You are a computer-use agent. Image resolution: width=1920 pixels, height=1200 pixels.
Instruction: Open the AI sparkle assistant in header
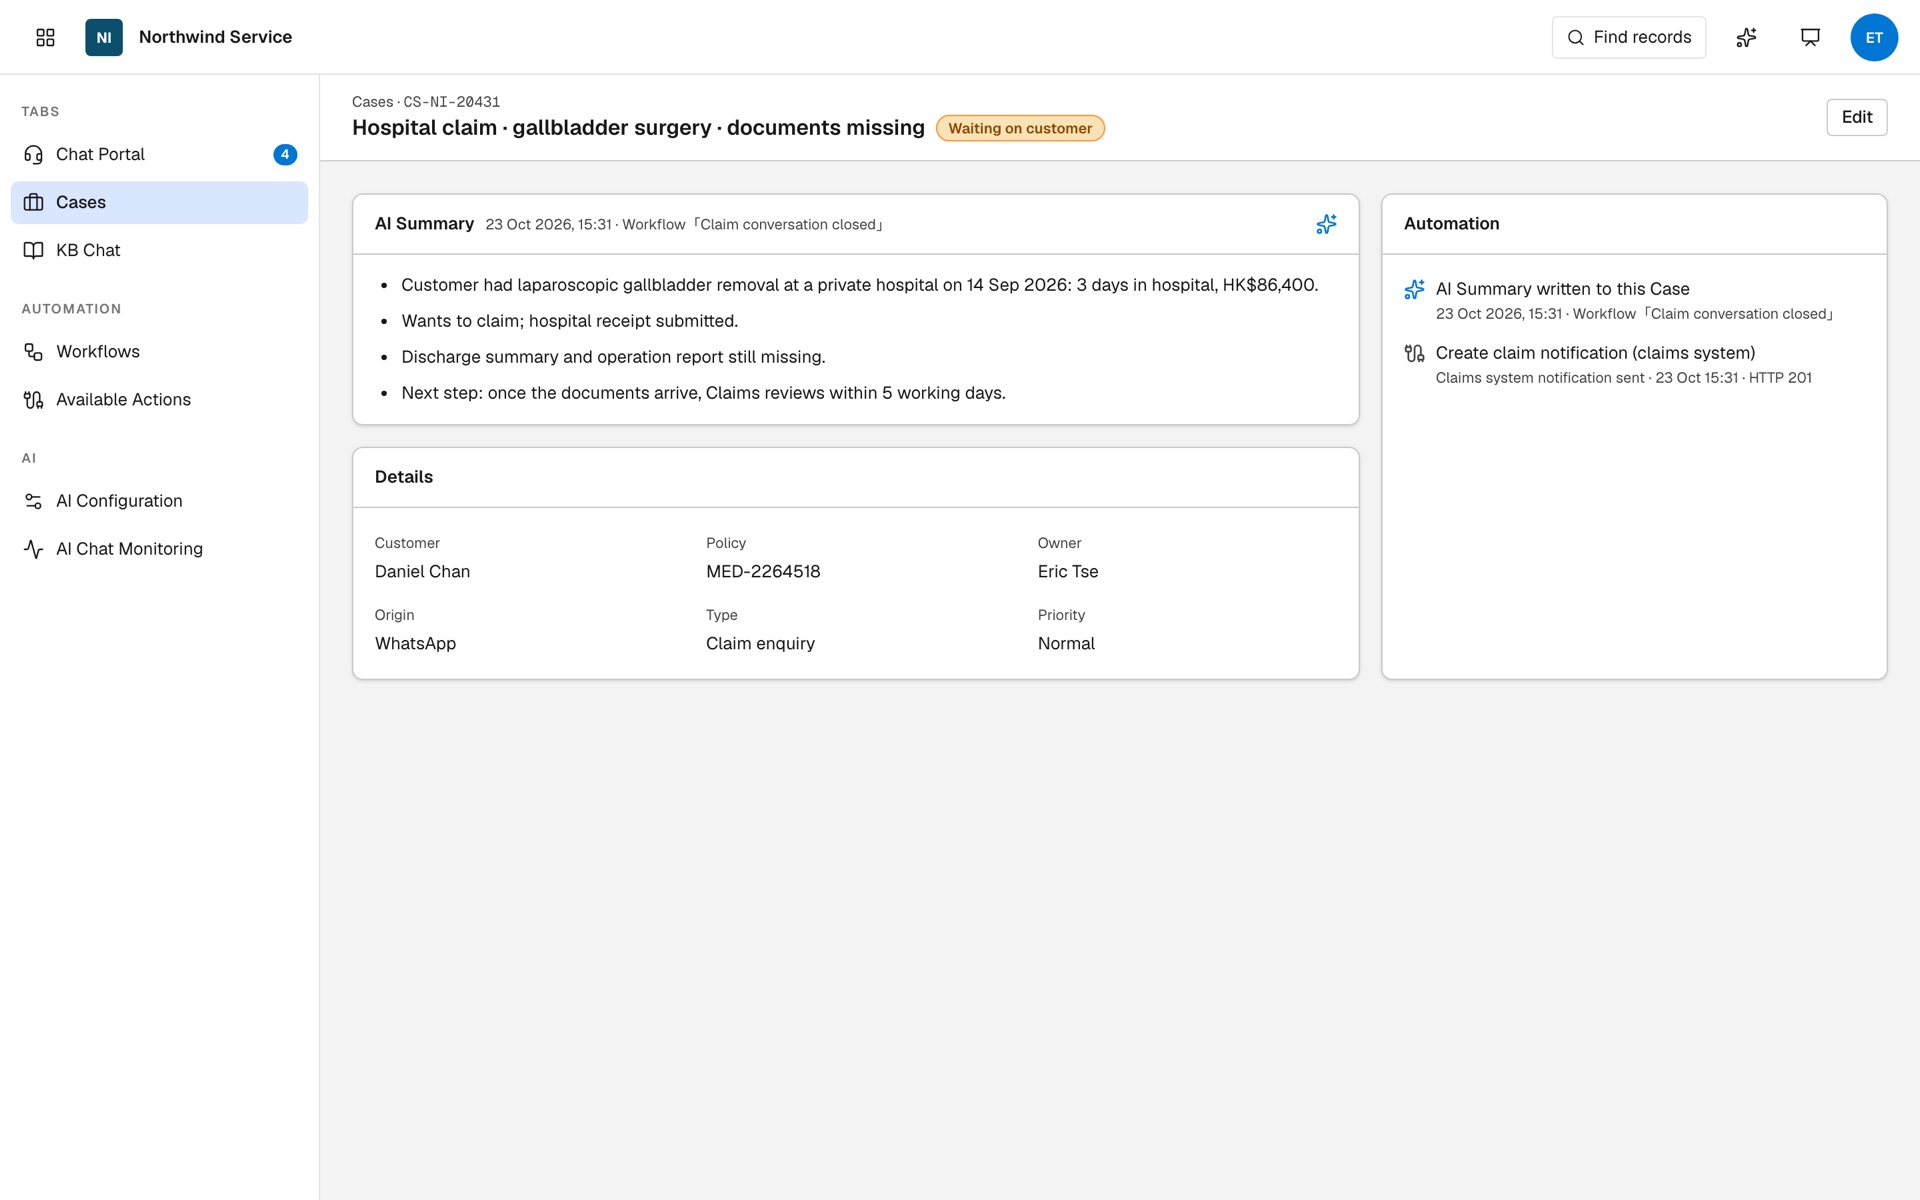click(x=1746, y=37)
